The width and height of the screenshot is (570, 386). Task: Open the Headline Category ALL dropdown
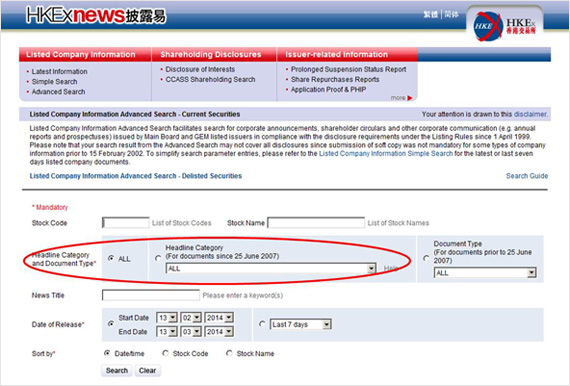tap(271, 269)
